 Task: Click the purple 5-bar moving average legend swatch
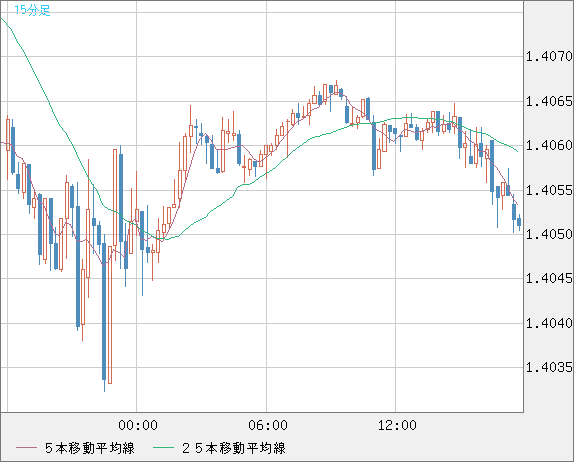tap(26, 448)
